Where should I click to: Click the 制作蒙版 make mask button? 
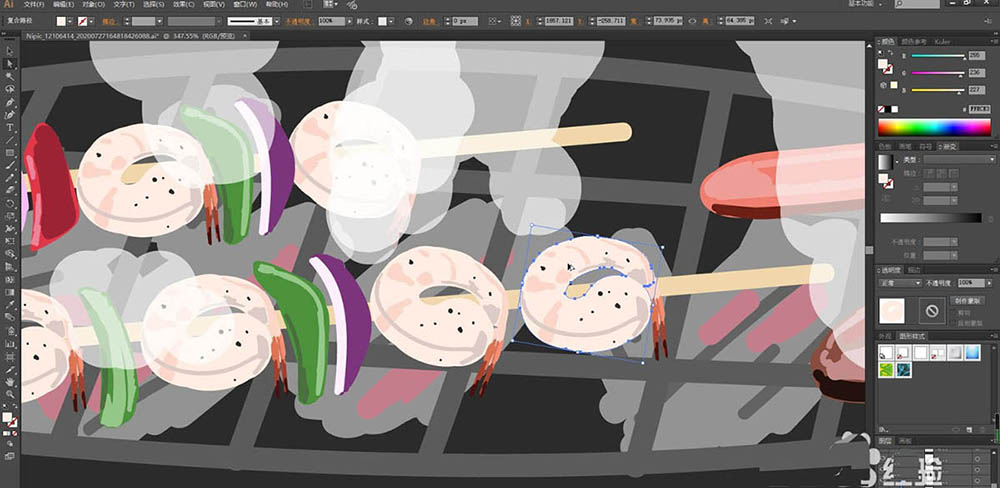[968, 301]
